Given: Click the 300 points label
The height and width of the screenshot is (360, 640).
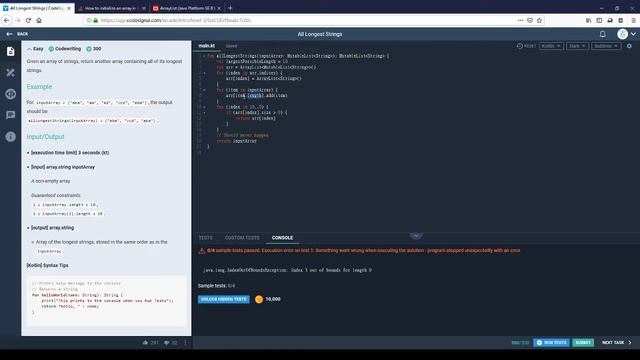Looking at the screenshot, I should 93,49.
